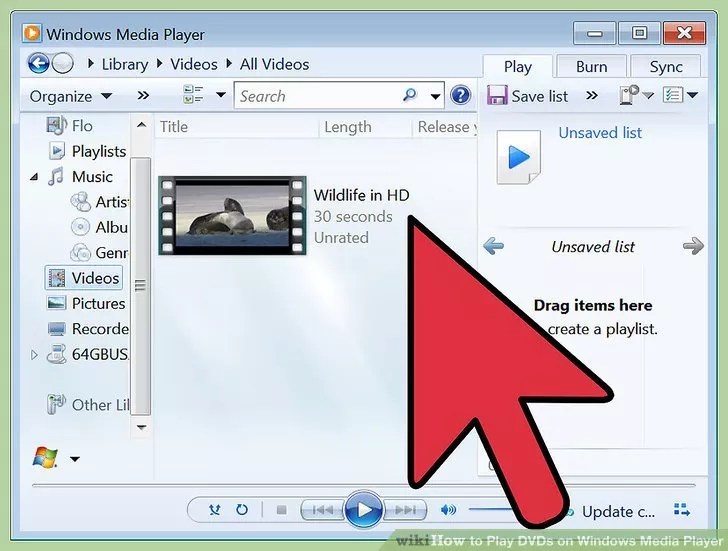Select Other Libraries in navigation pane
728x551 pixels.
(87, 405)
